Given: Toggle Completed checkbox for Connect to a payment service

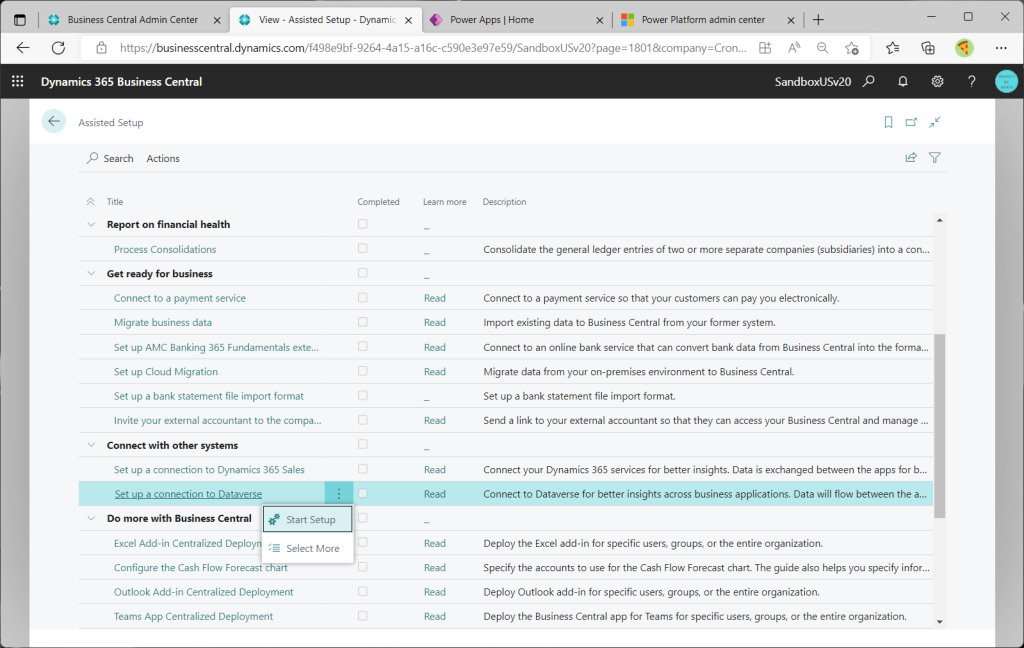Looking at the screenshot, I should (x=362, y=297).
